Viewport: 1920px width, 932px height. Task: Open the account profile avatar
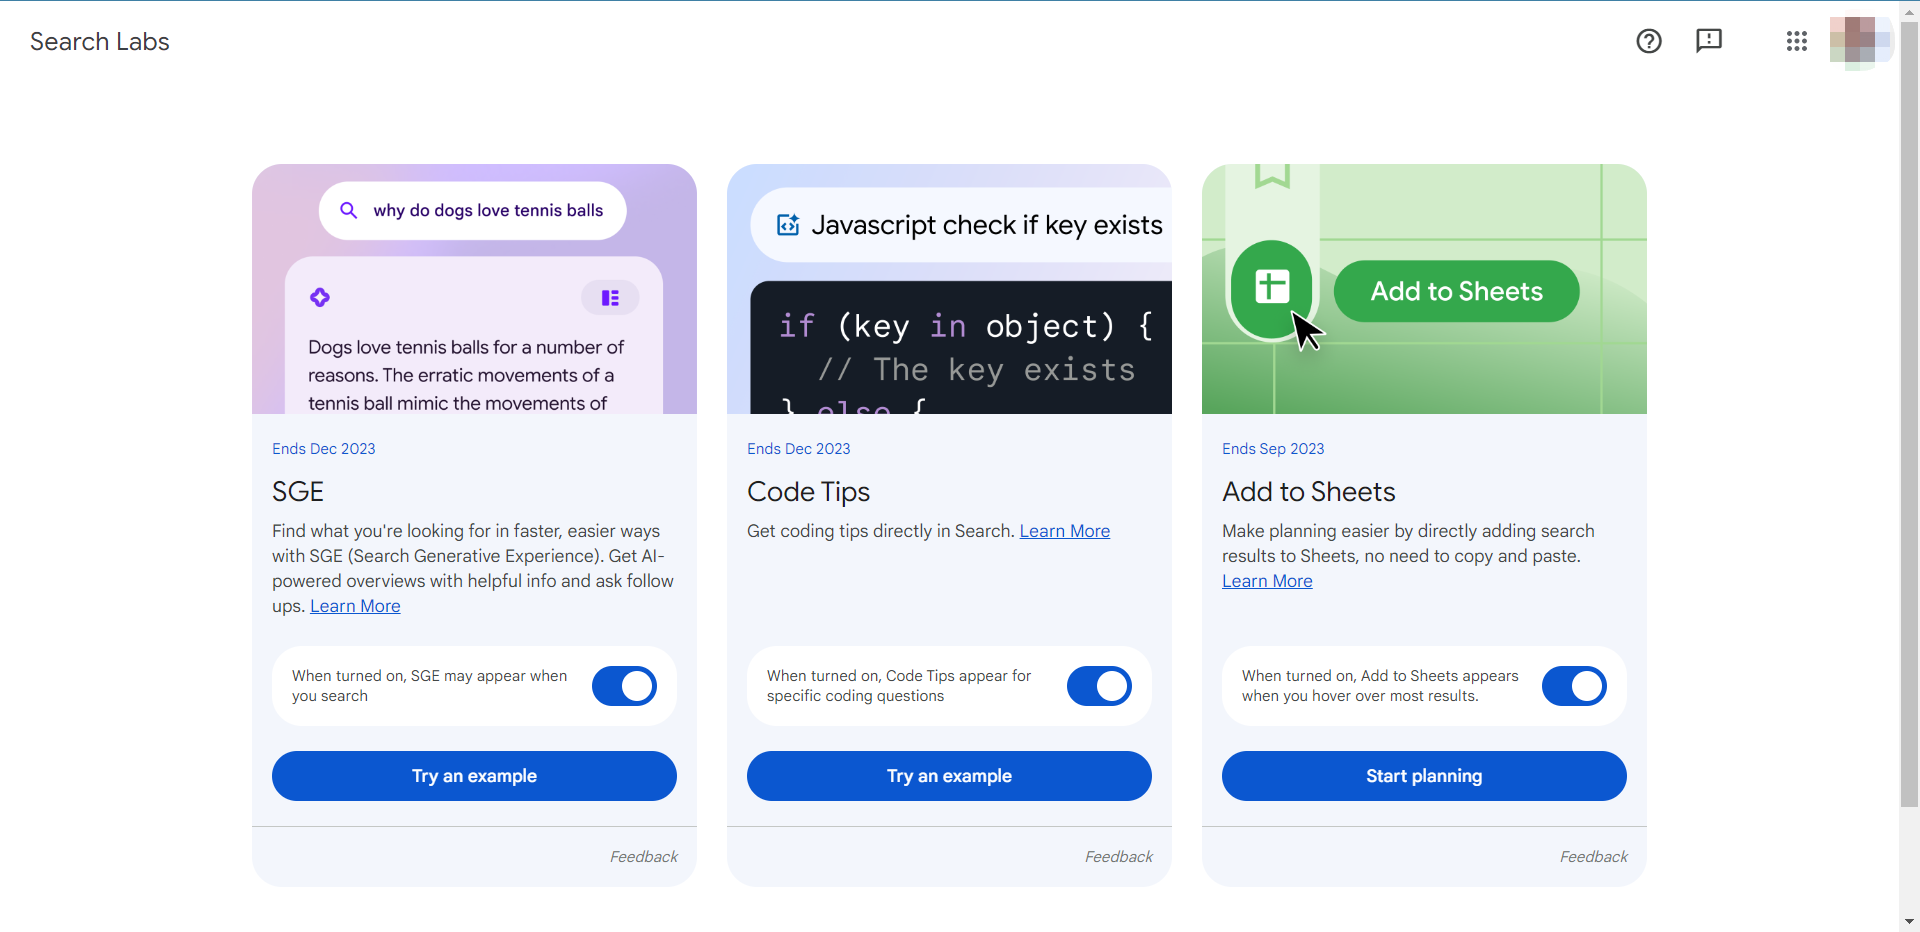click(x=1859, y=41)
